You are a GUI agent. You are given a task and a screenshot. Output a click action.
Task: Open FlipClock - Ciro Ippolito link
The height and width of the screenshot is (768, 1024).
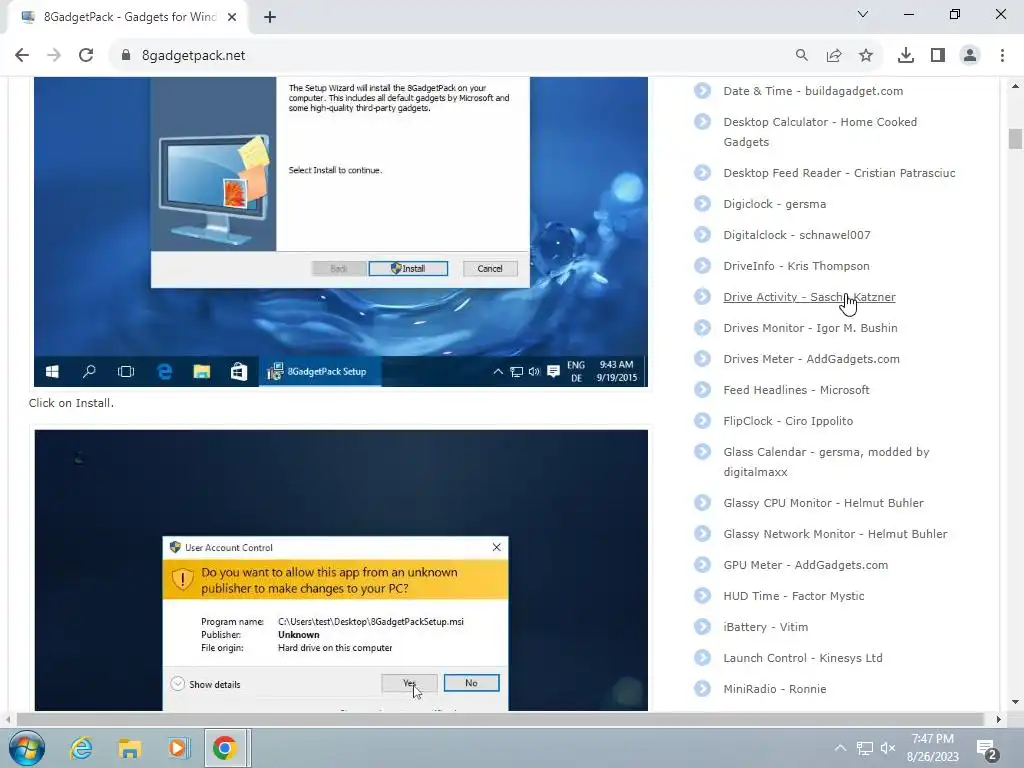point(788,421)
